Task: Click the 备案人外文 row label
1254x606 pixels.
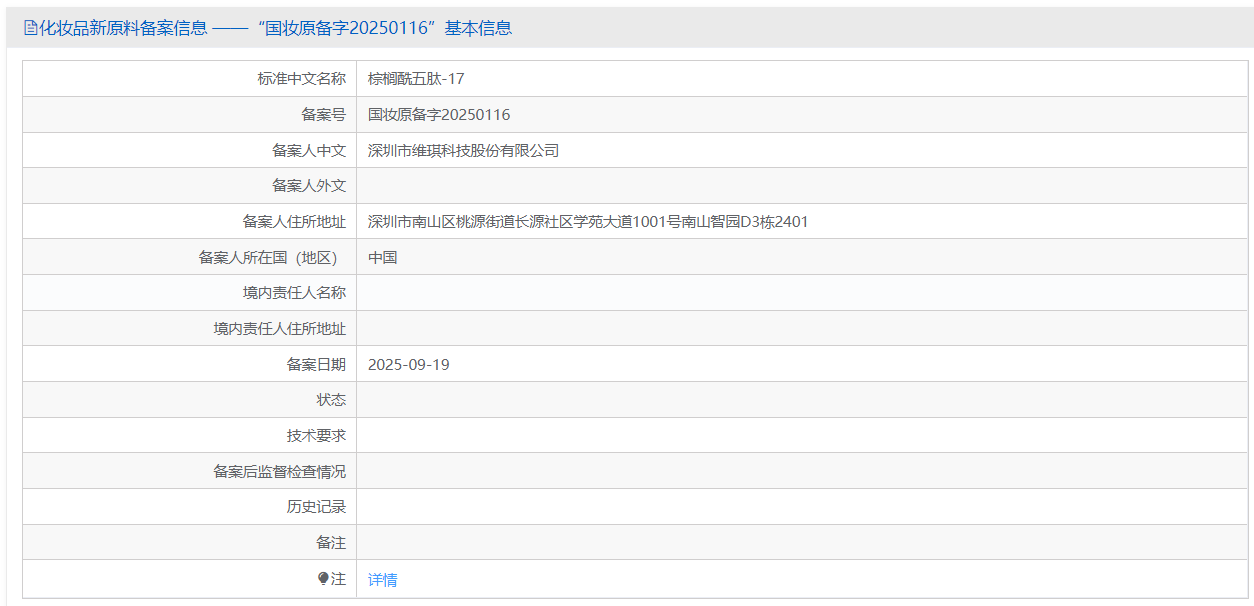Action: 308,186
